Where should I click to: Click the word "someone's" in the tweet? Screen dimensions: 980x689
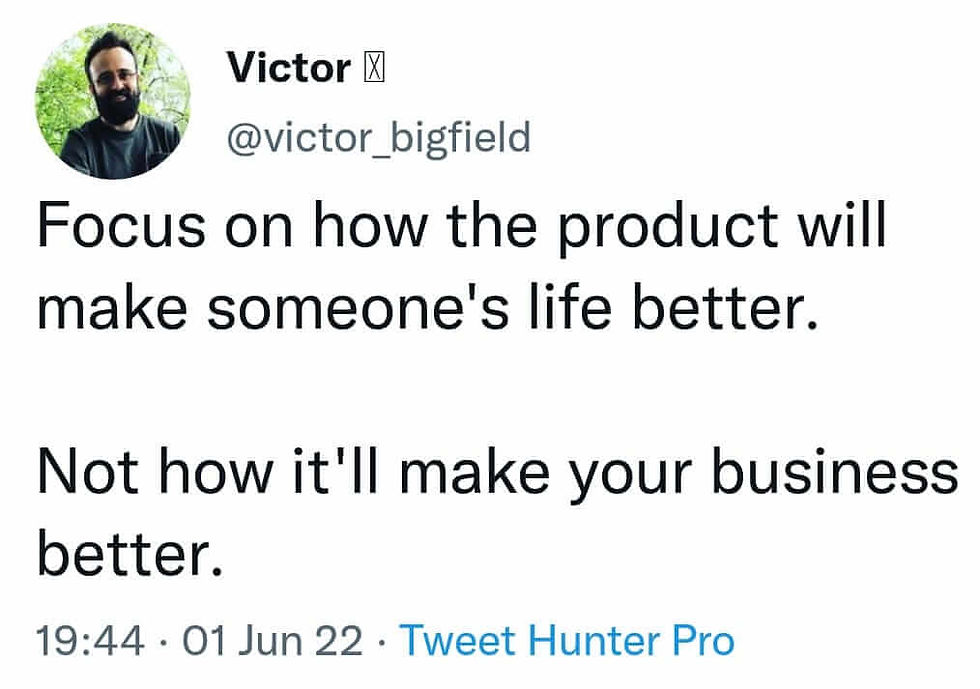359,307
